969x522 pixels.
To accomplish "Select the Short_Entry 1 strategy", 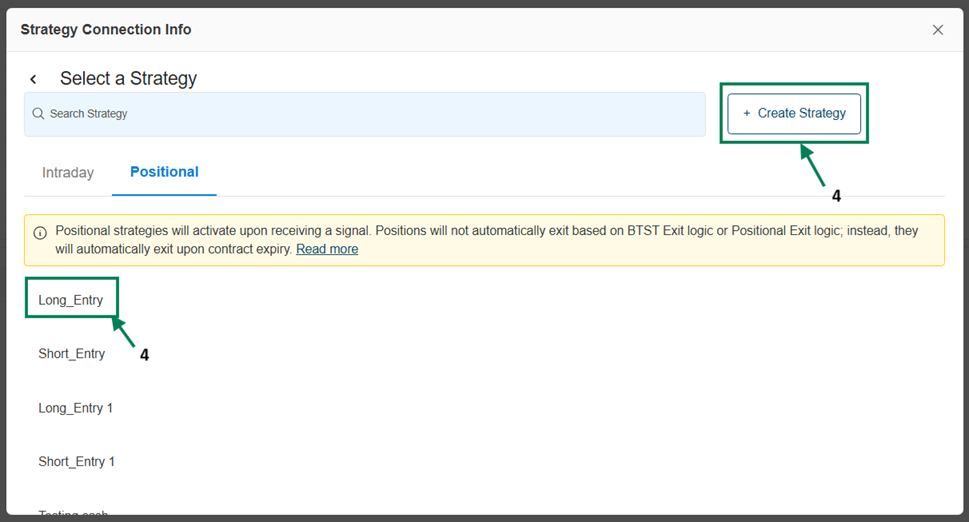I will pos(77,462).
